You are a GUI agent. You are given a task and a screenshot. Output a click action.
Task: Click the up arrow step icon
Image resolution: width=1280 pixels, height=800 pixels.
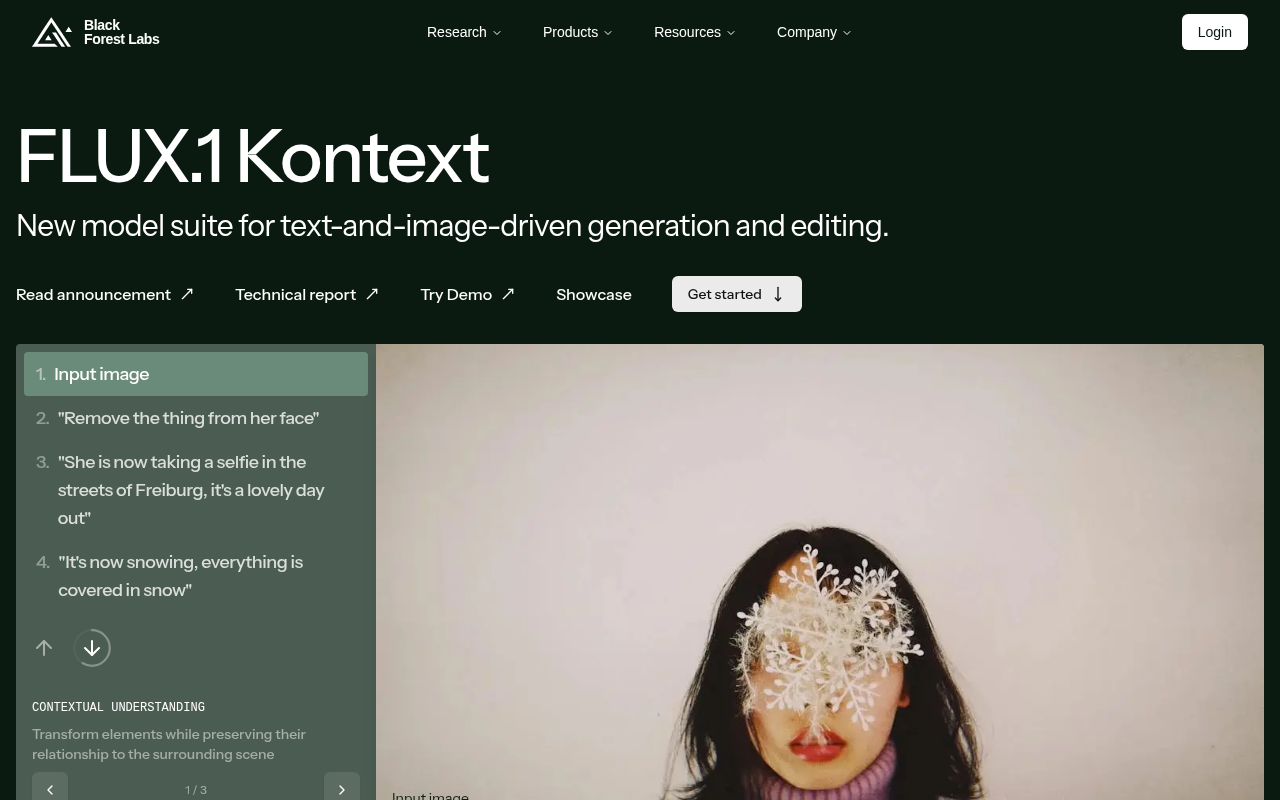tap(44, 648)
